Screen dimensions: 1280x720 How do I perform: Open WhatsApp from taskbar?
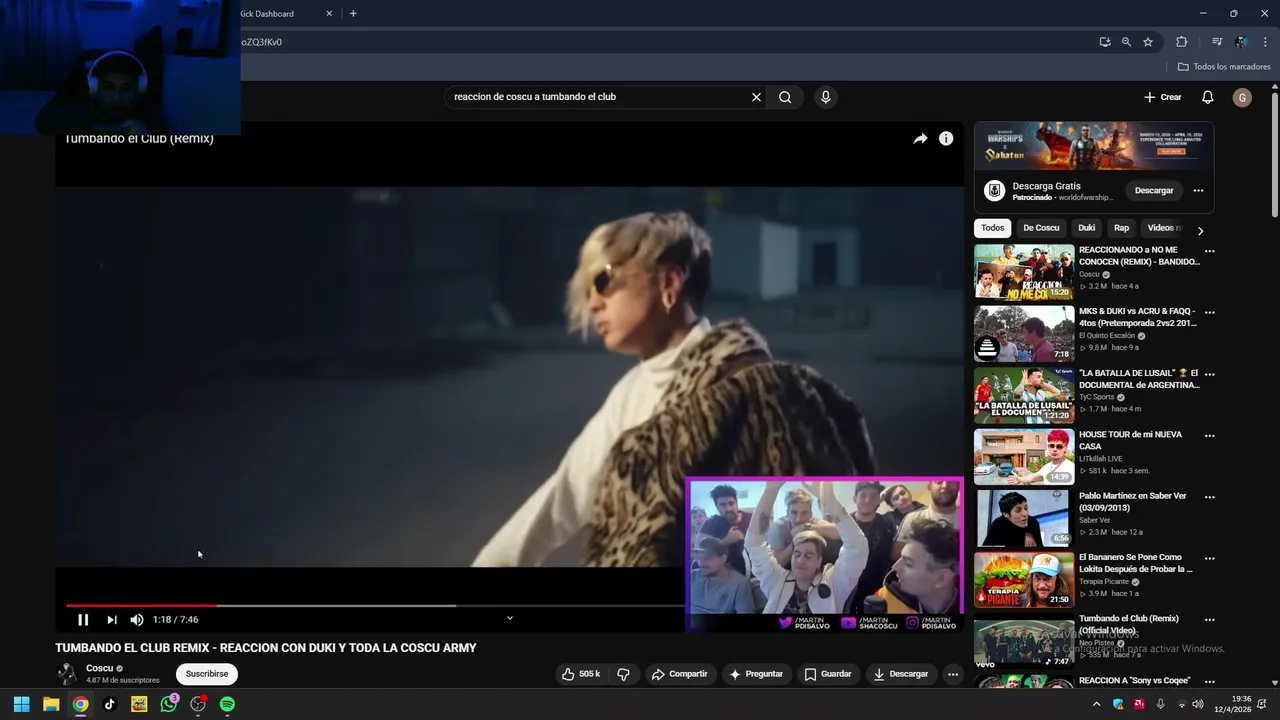click(169, 704)
